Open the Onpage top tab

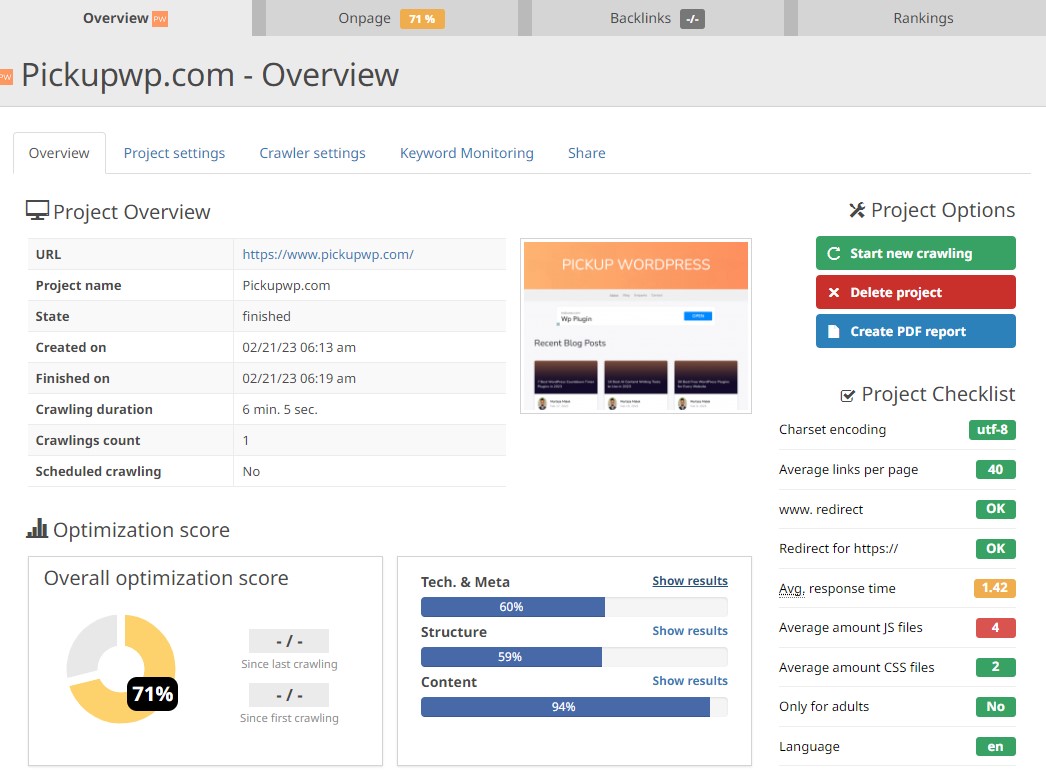(x=392, y=18)
